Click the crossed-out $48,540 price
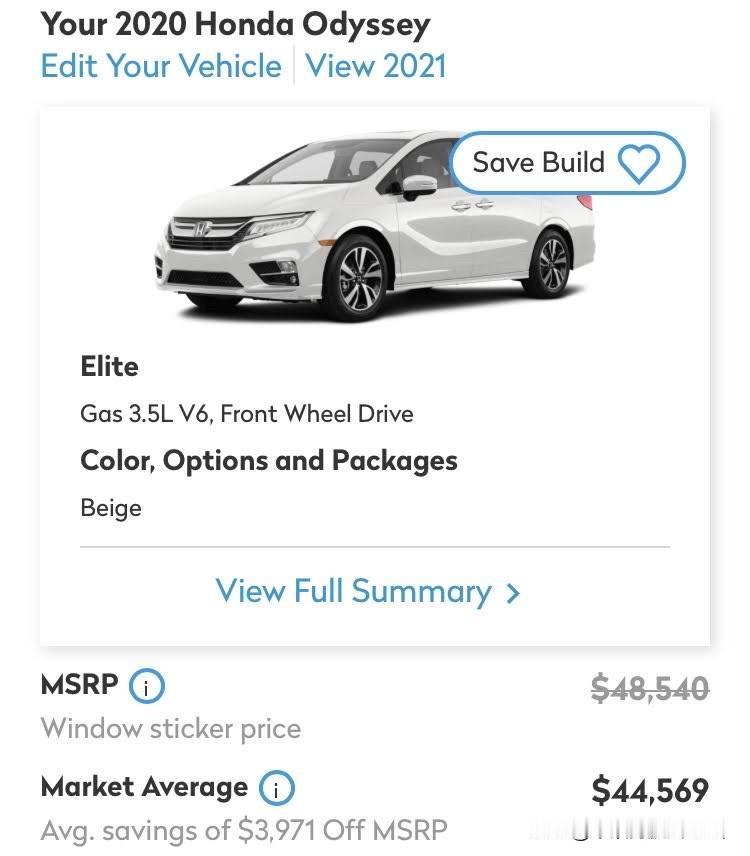Screen dimensions: 750x856 649,688
